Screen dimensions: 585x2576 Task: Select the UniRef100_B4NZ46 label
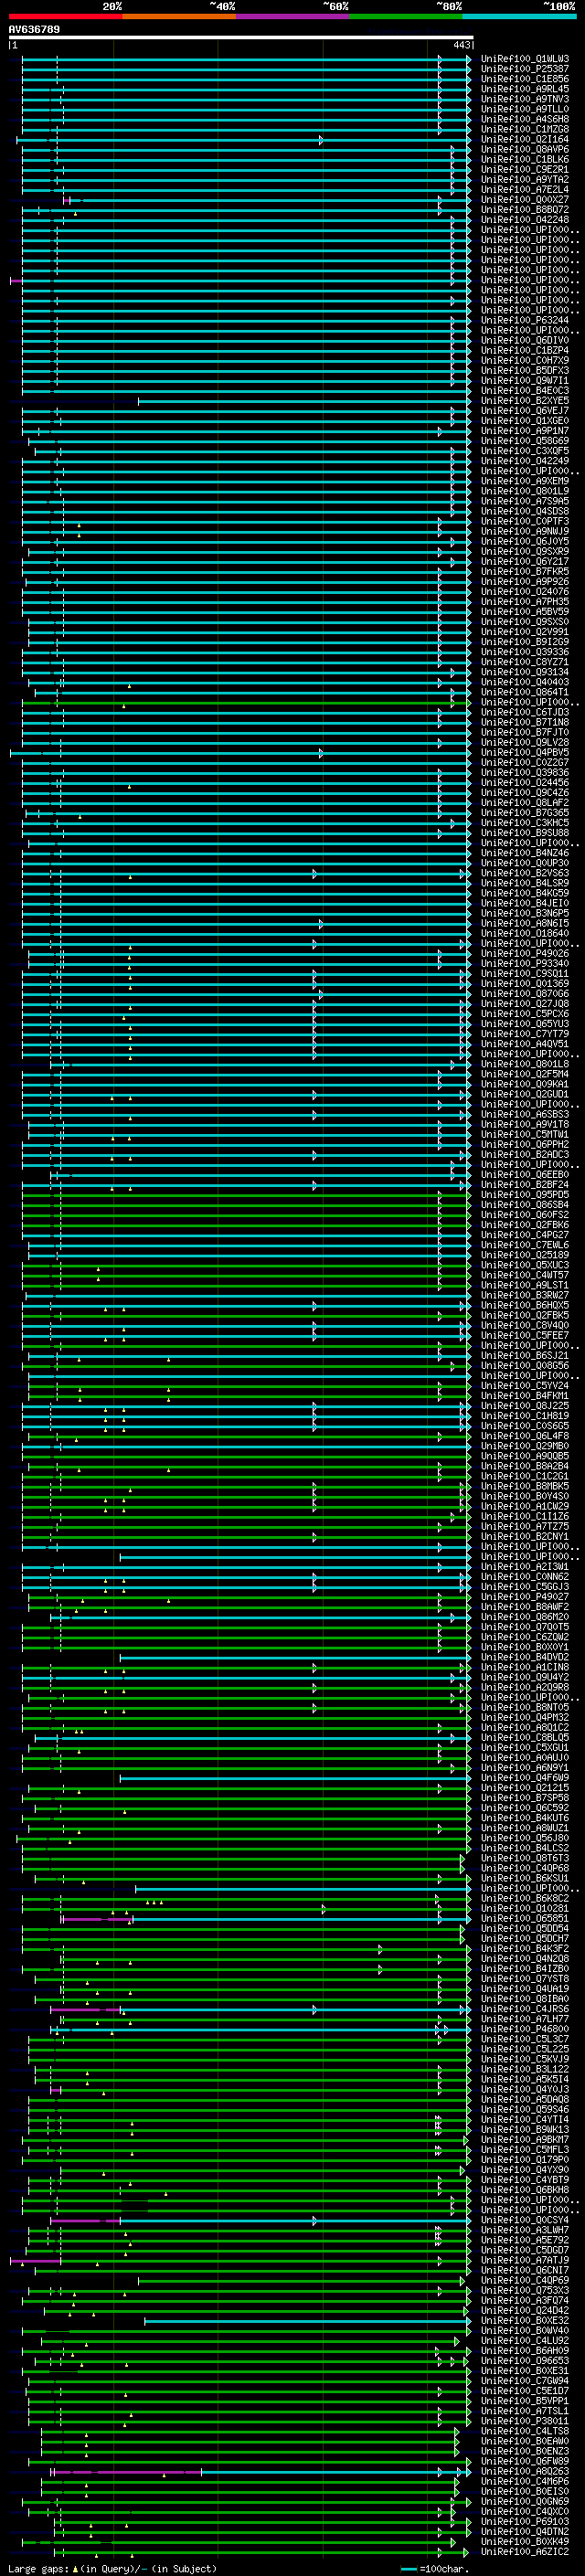(525, 853)
